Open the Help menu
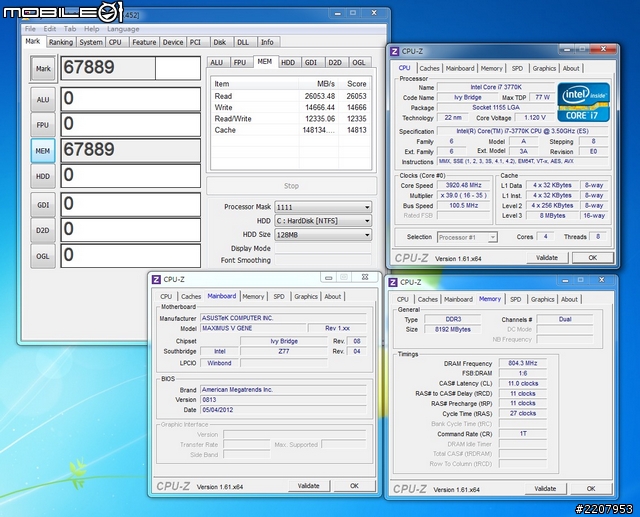The width and height of the screenshot is (640, 517). point(91,29)
